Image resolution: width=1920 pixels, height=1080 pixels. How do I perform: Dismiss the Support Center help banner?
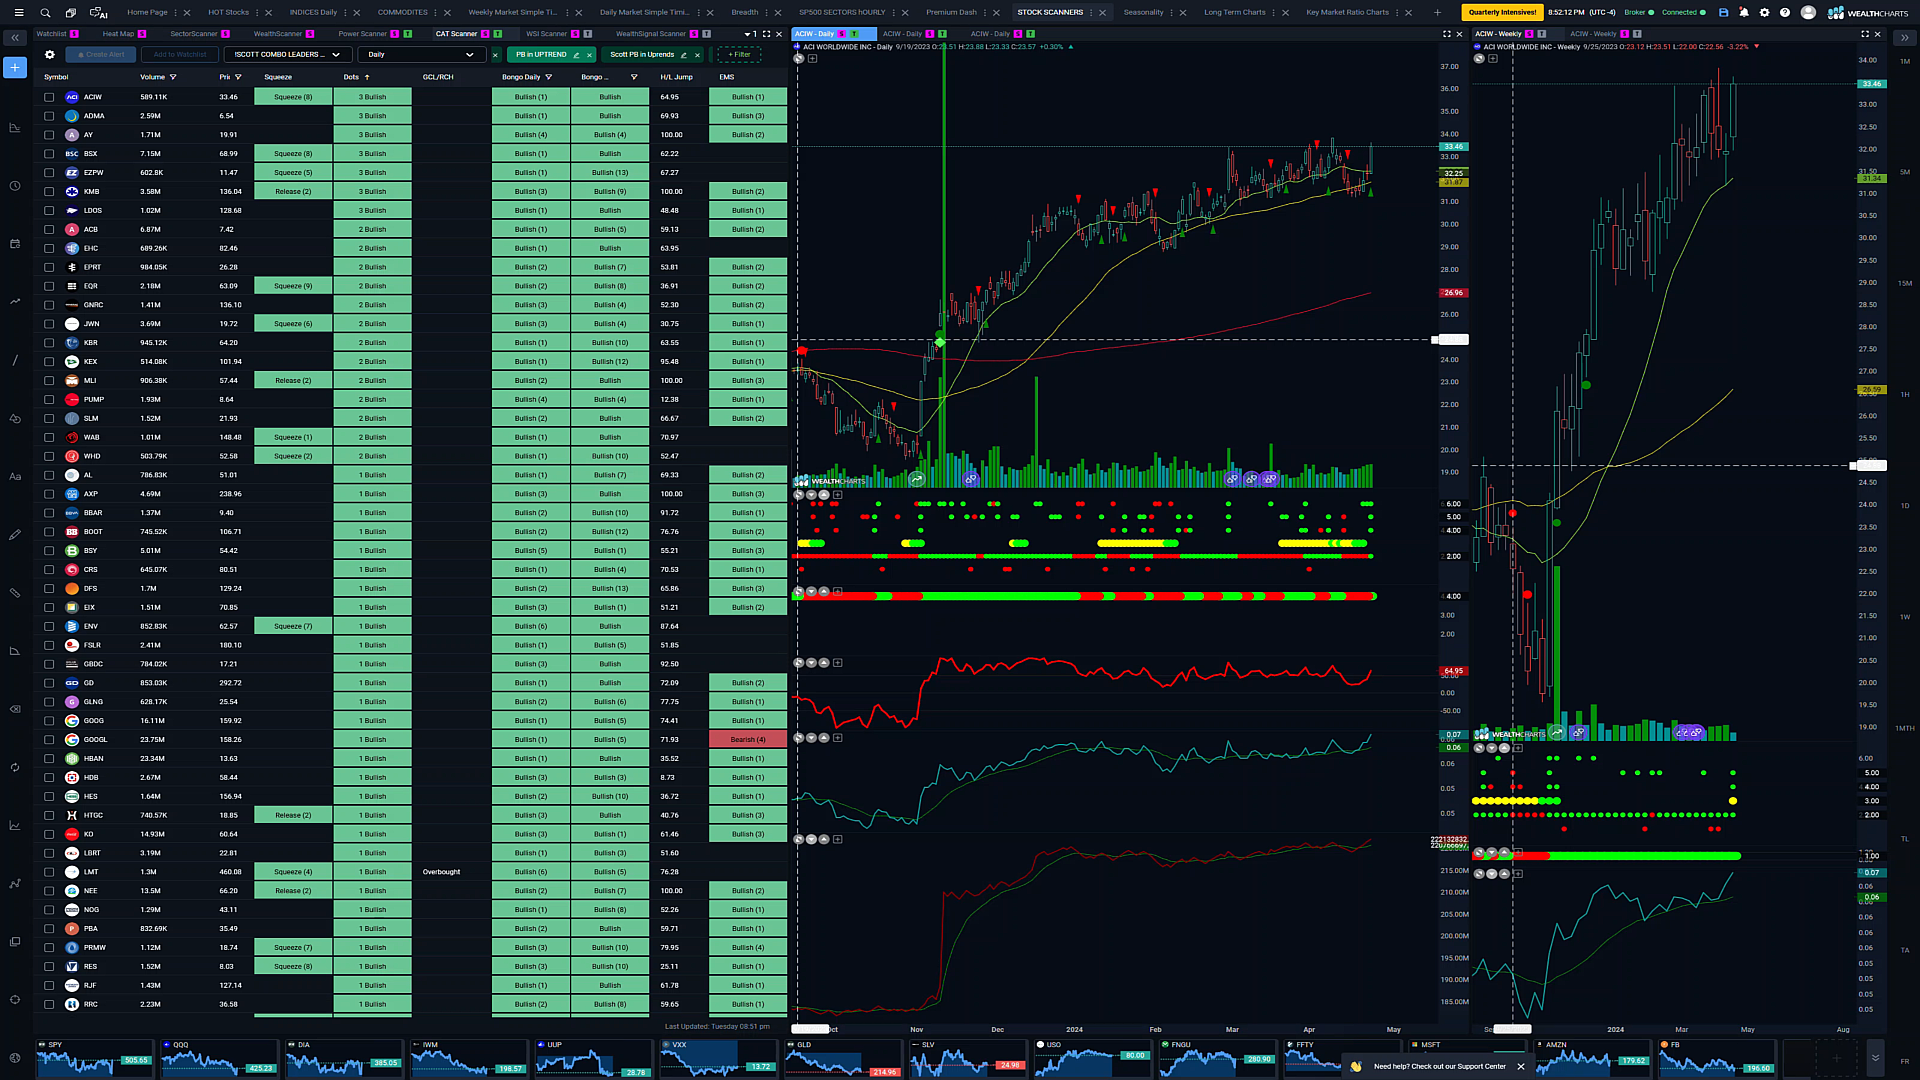(1521, 1066)
